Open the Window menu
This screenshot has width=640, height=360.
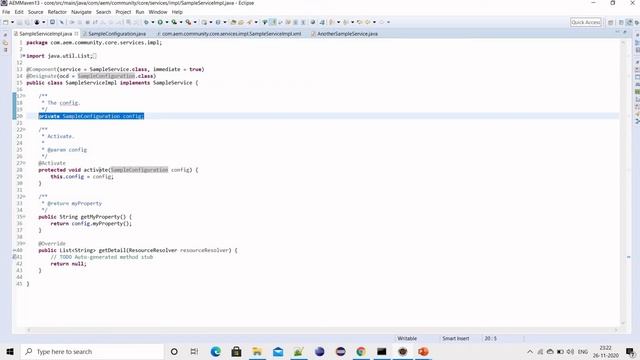coord(158,12)
